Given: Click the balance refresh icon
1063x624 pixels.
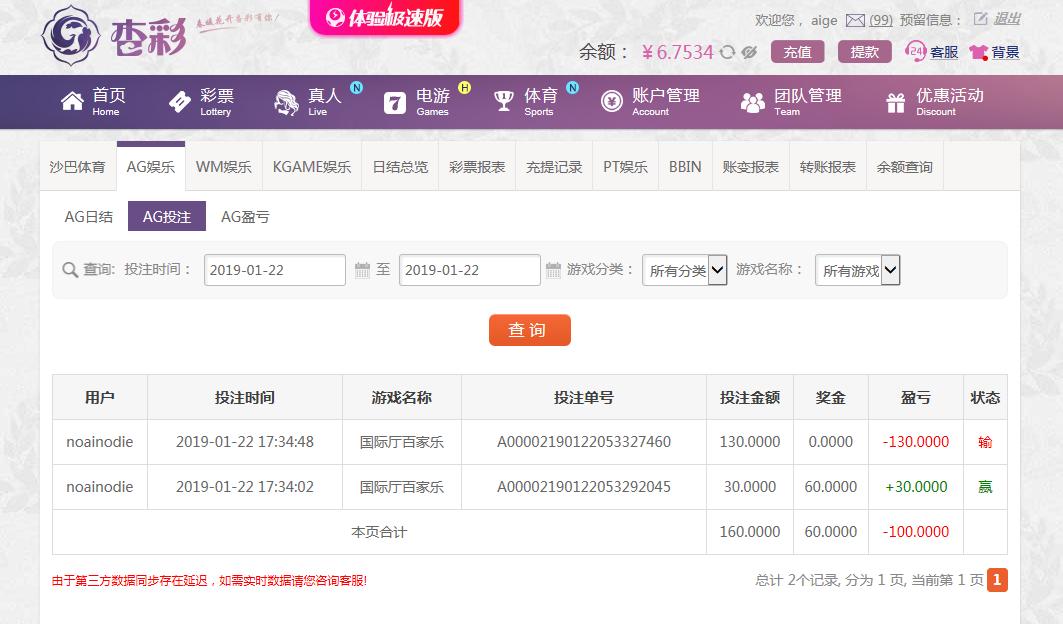Looking at the screenshot, I should click(x=727, y=52).
